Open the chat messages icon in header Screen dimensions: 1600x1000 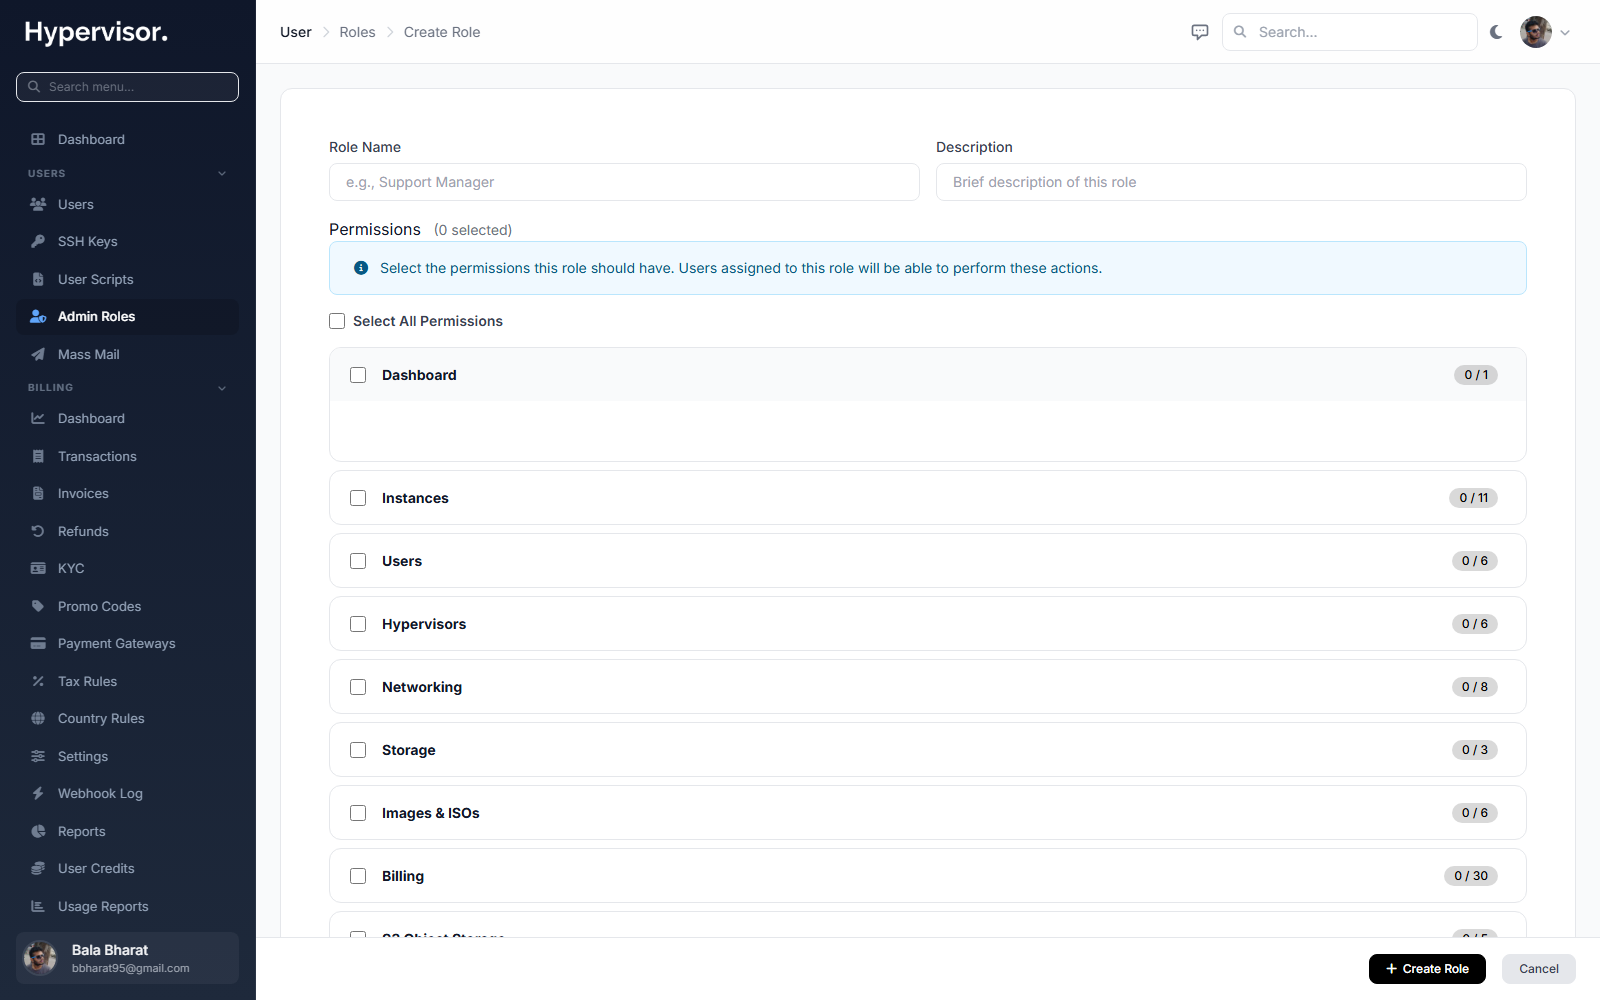pyautogui.click(x=1200, y=32)
